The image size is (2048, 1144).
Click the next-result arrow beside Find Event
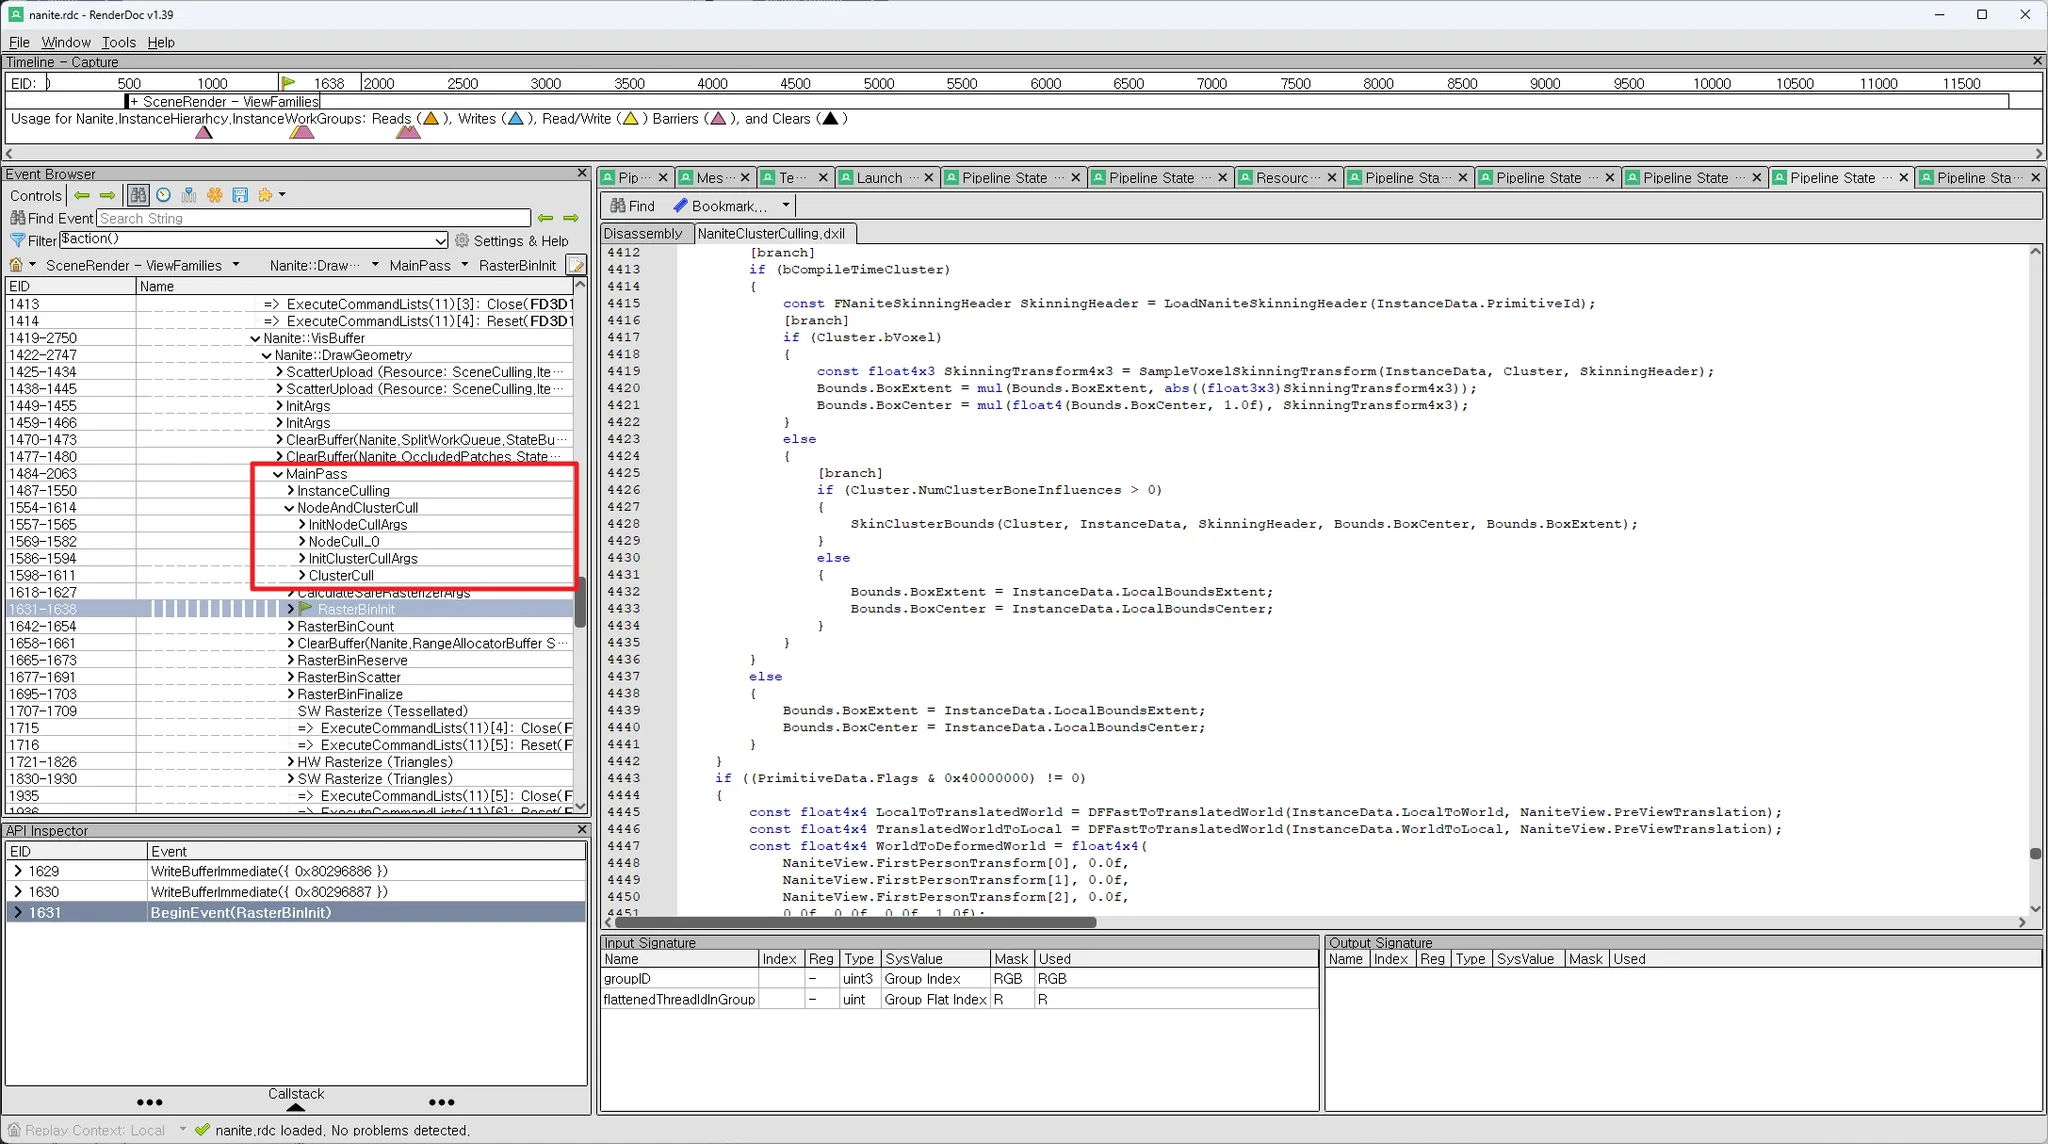click(571, 218)
